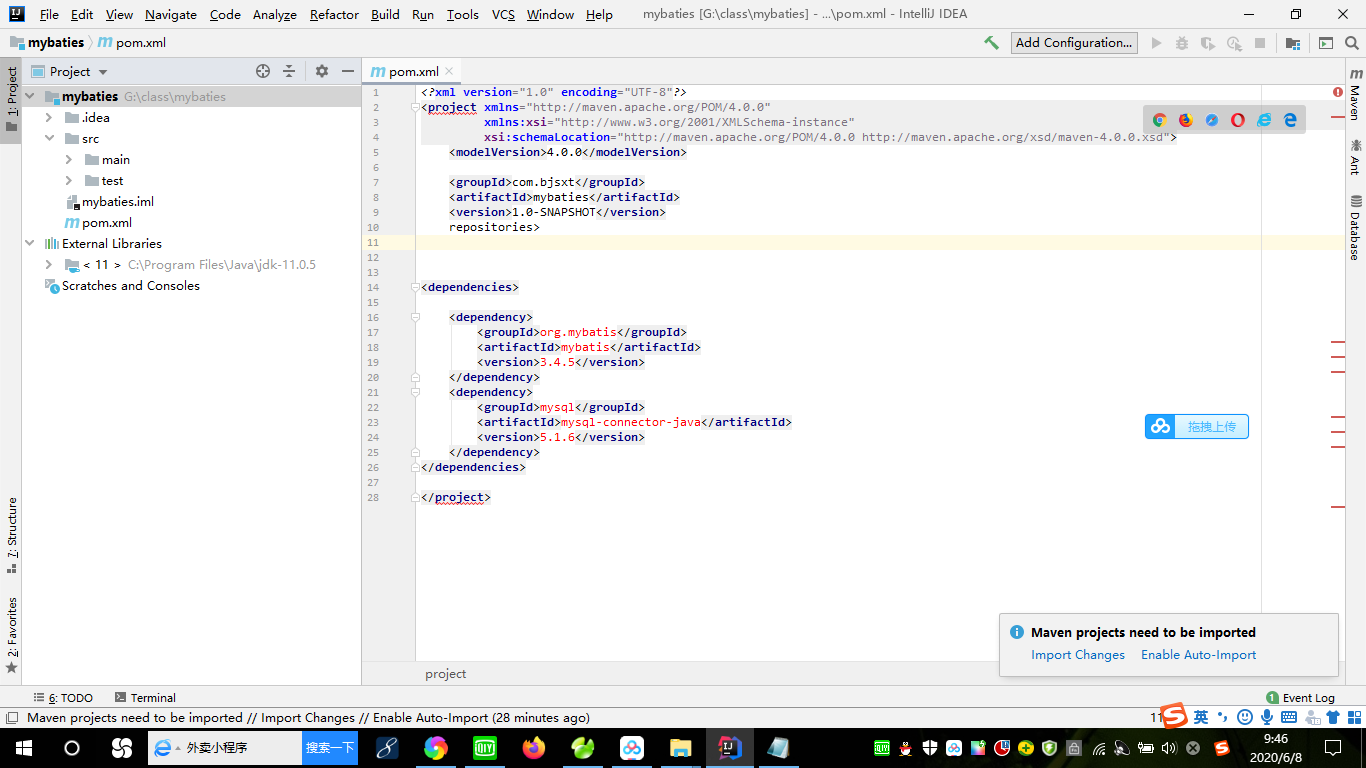Select pom.xml file in the project tree
The height and width of the screenshot is (768, 1366).
[x=98, y=223]
